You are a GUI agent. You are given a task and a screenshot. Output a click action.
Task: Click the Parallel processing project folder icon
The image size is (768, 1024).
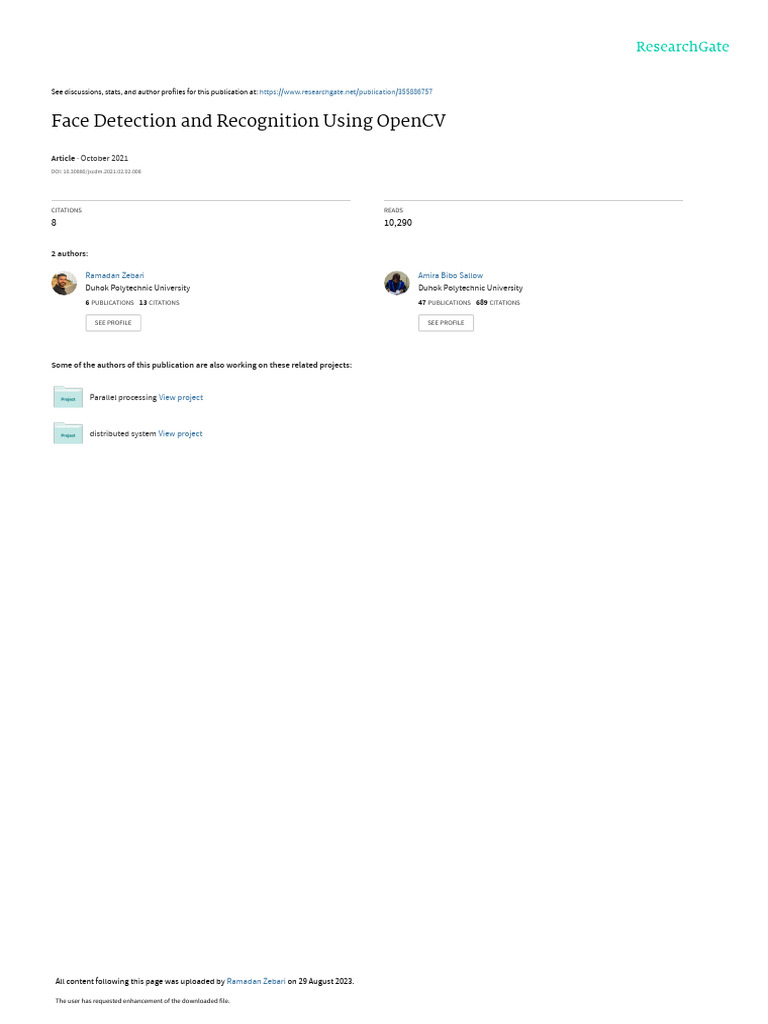(x=68, y=396)
